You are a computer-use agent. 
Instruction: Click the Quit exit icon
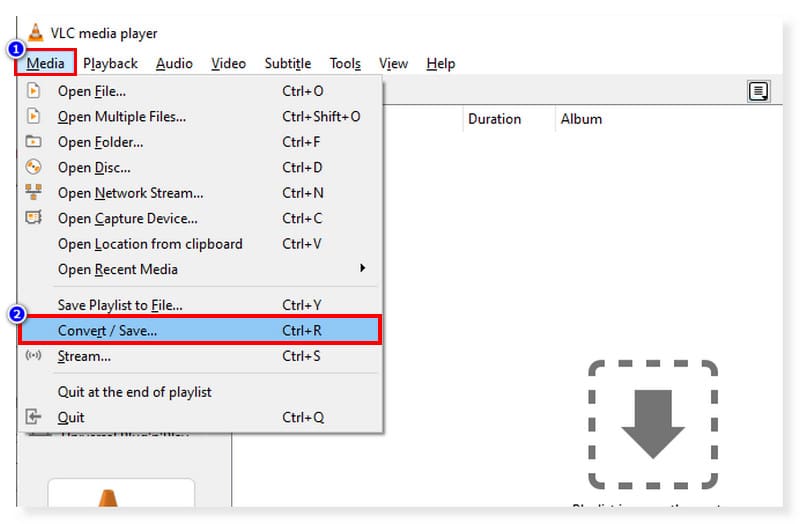[34, 417]
